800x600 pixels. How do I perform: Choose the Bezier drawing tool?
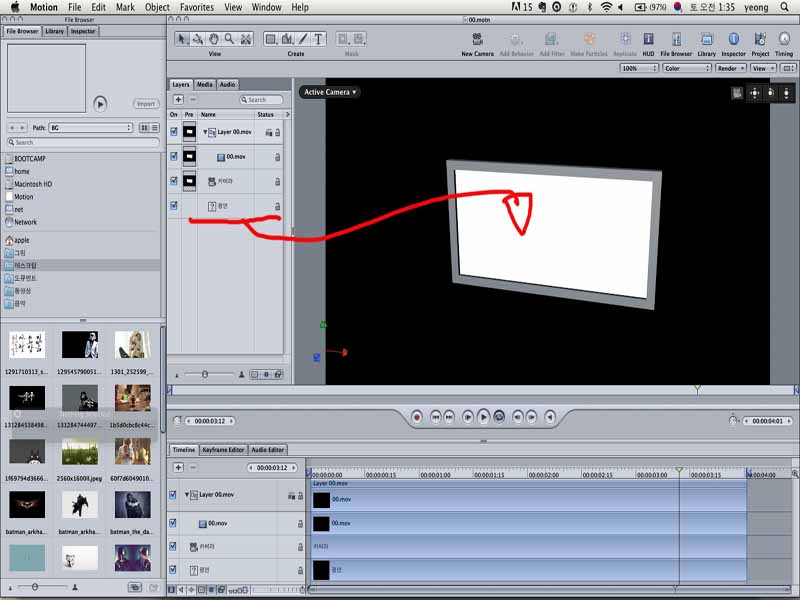click(287, 39)
